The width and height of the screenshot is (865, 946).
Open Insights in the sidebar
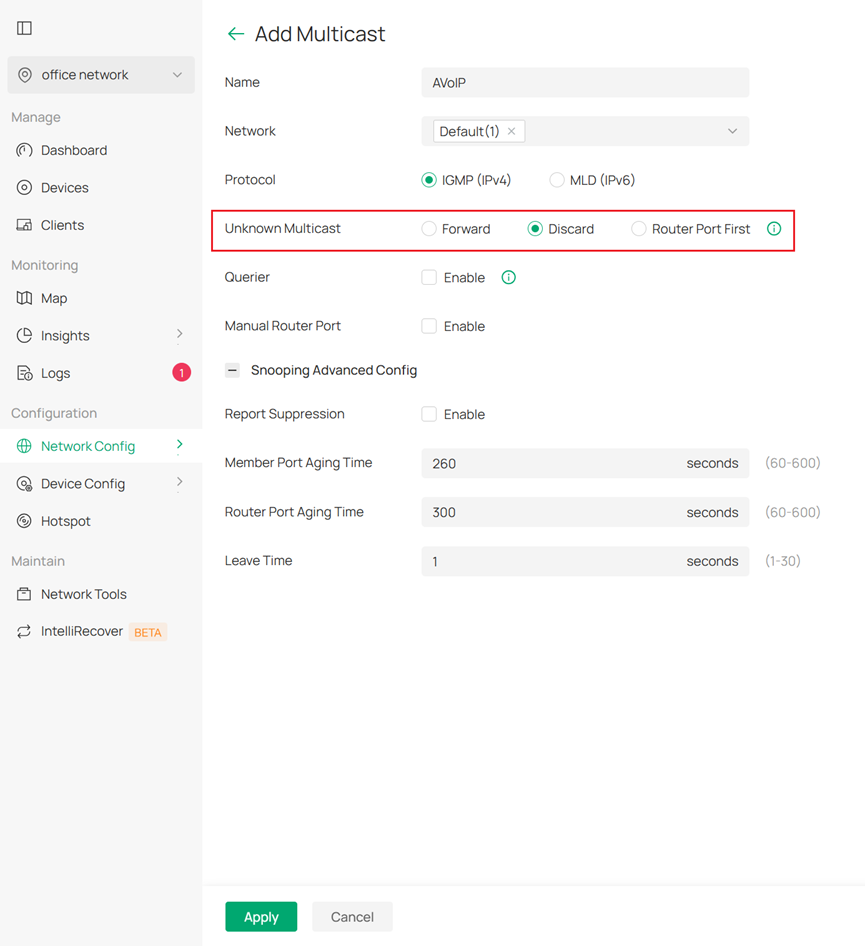pos(65,335)
